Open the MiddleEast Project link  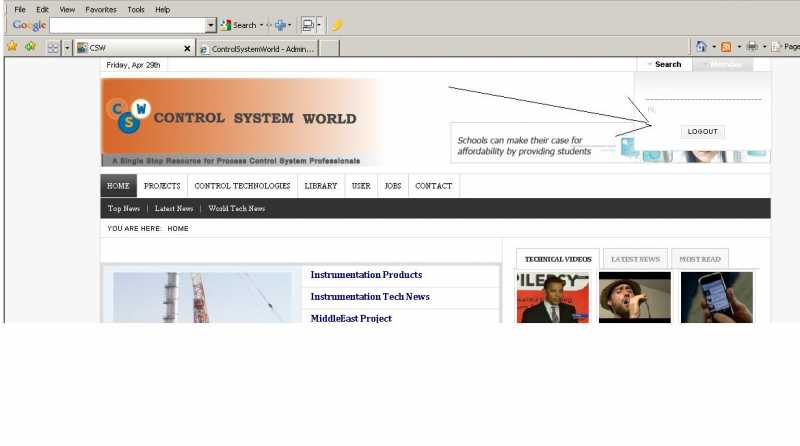[x=351, y=318]
